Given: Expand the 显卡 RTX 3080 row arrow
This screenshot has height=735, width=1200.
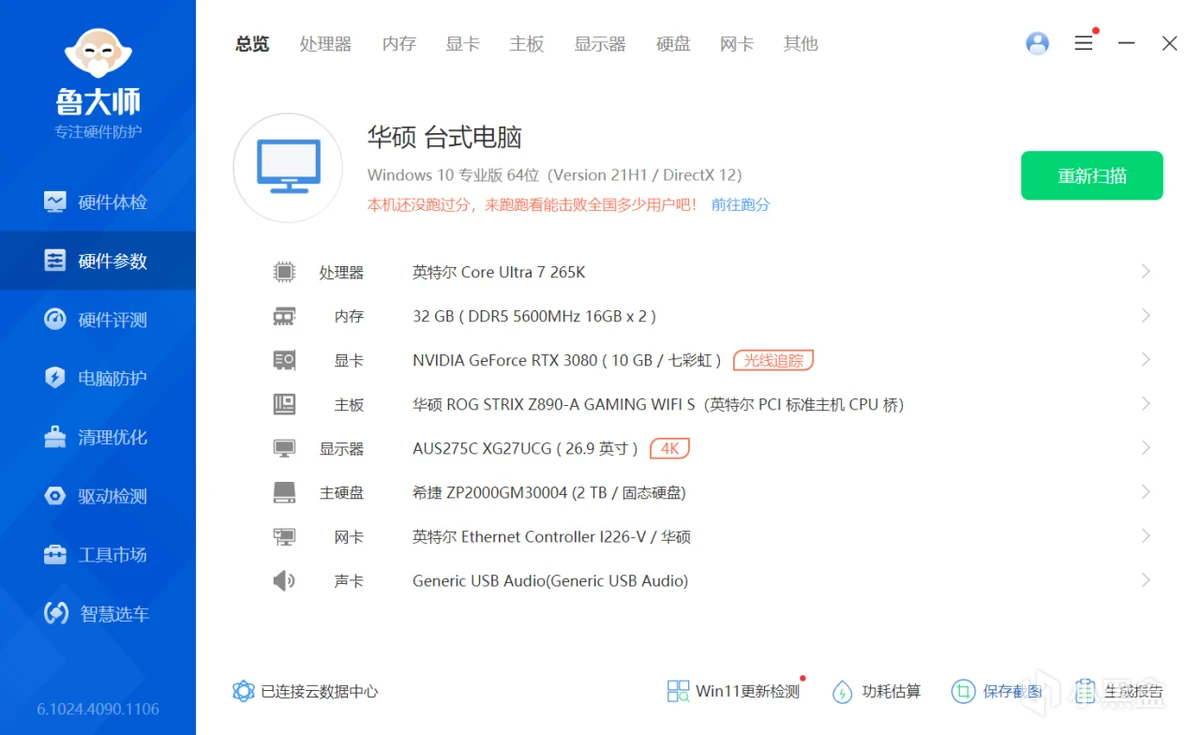Looking at the screenshot, I should [x=1145, y=360].
